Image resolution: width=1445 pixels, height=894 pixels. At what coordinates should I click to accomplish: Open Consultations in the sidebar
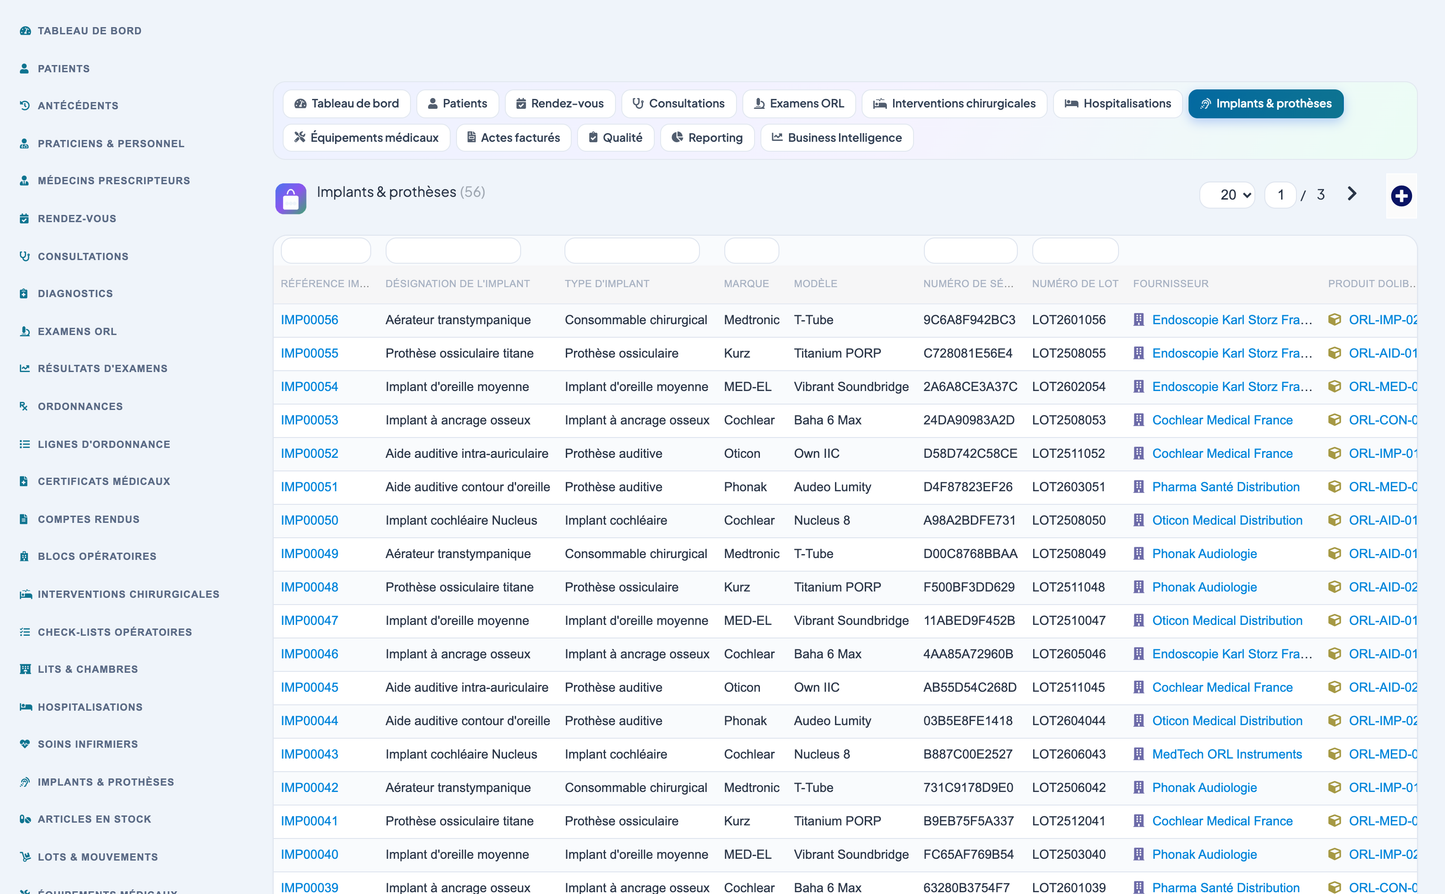pyautogui.click(x=74, y=257)
